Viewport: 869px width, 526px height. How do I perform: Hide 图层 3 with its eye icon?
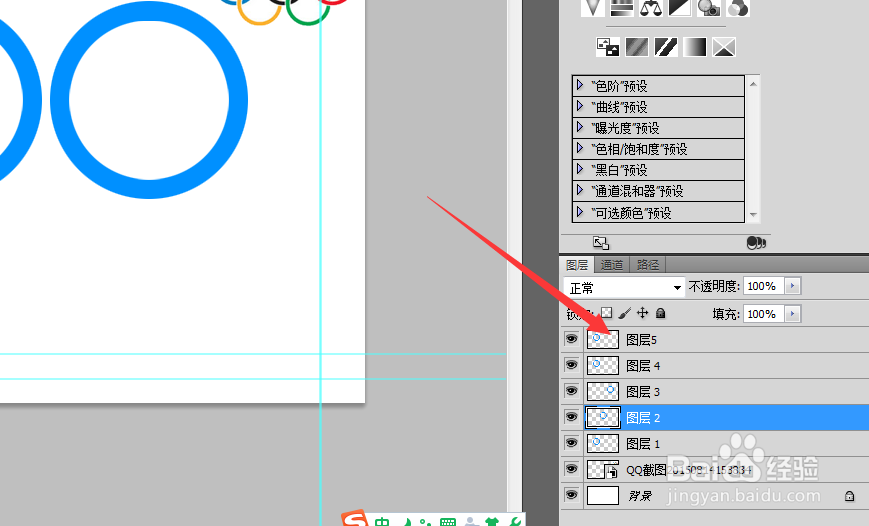coord(571,391)
